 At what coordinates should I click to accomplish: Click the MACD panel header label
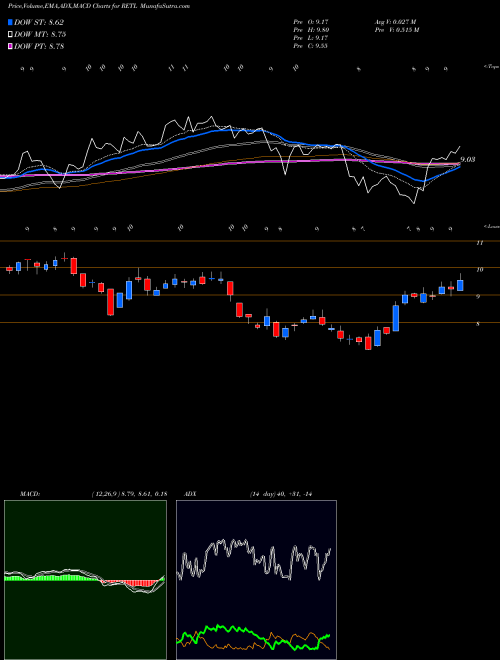(x=29, y=494)
